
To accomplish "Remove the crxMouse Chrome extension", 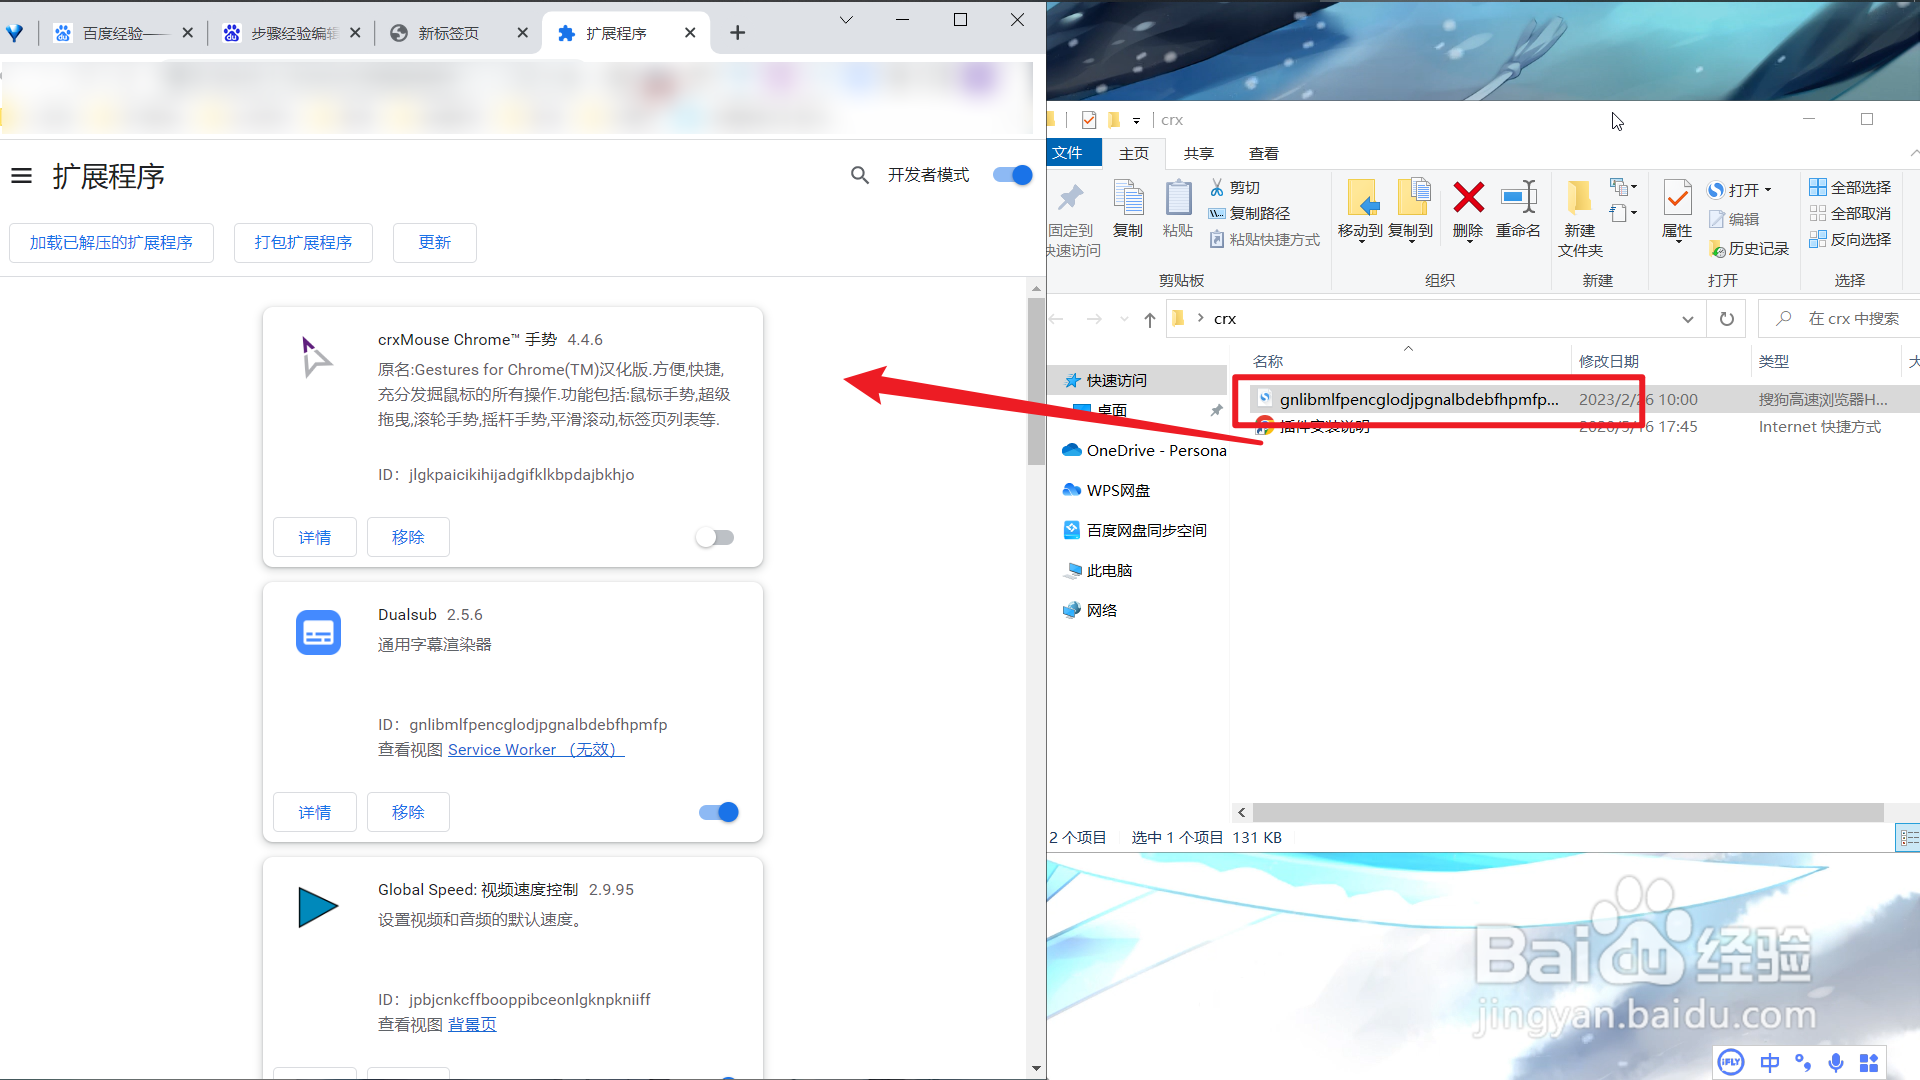I will coord(408,538).
